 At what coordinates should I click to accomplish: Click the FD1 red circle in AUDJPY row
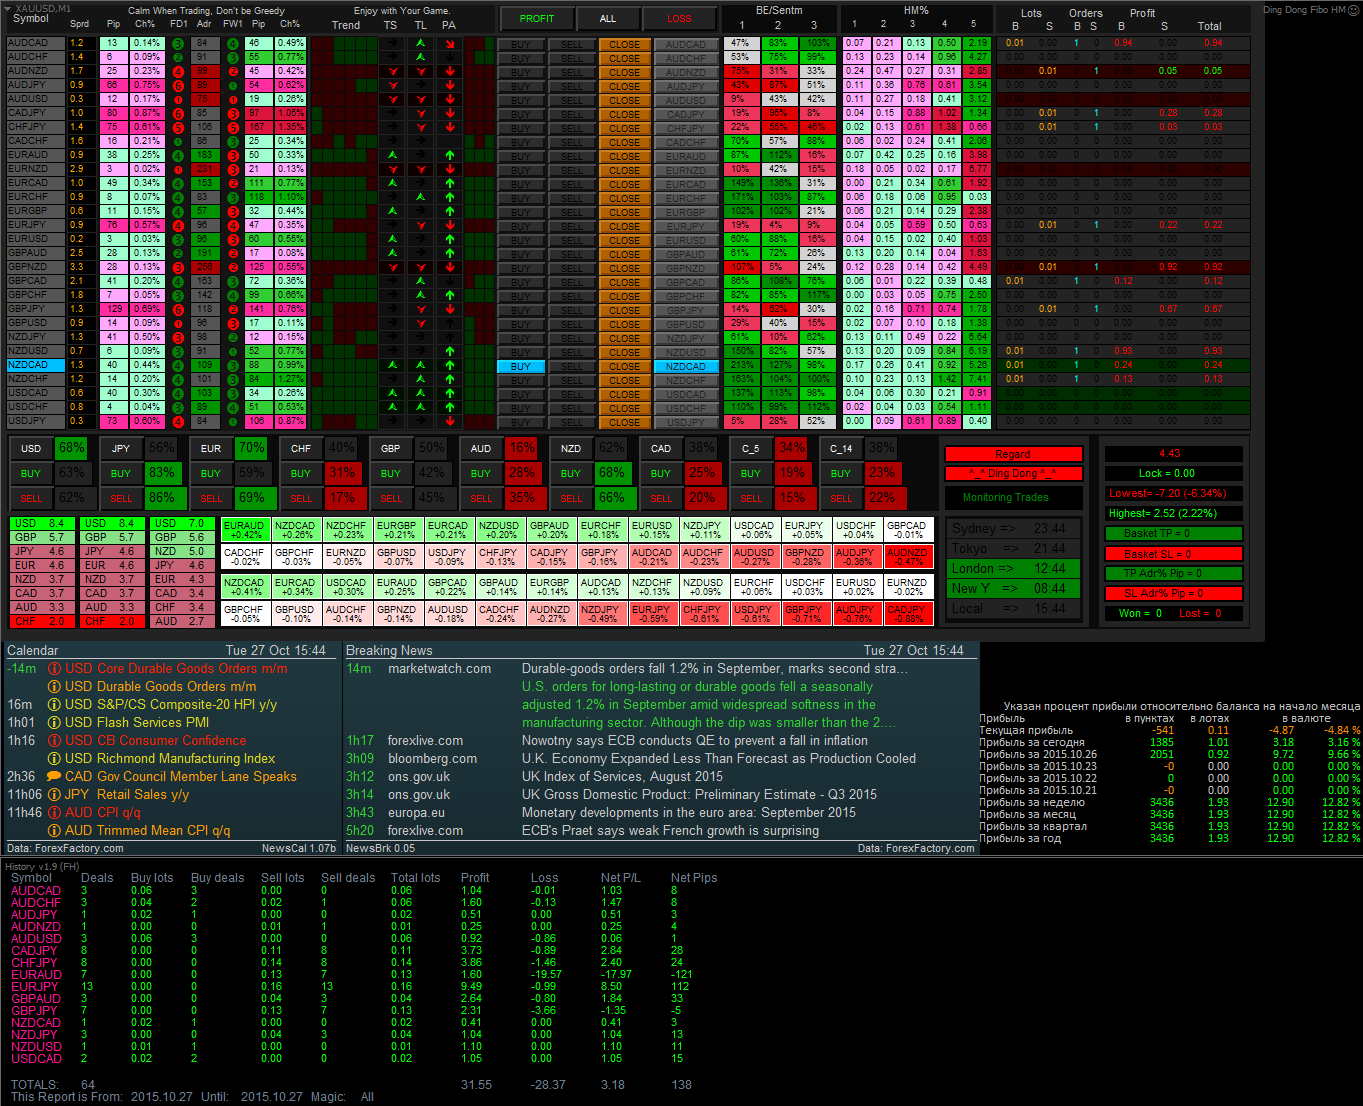[178, 86]
